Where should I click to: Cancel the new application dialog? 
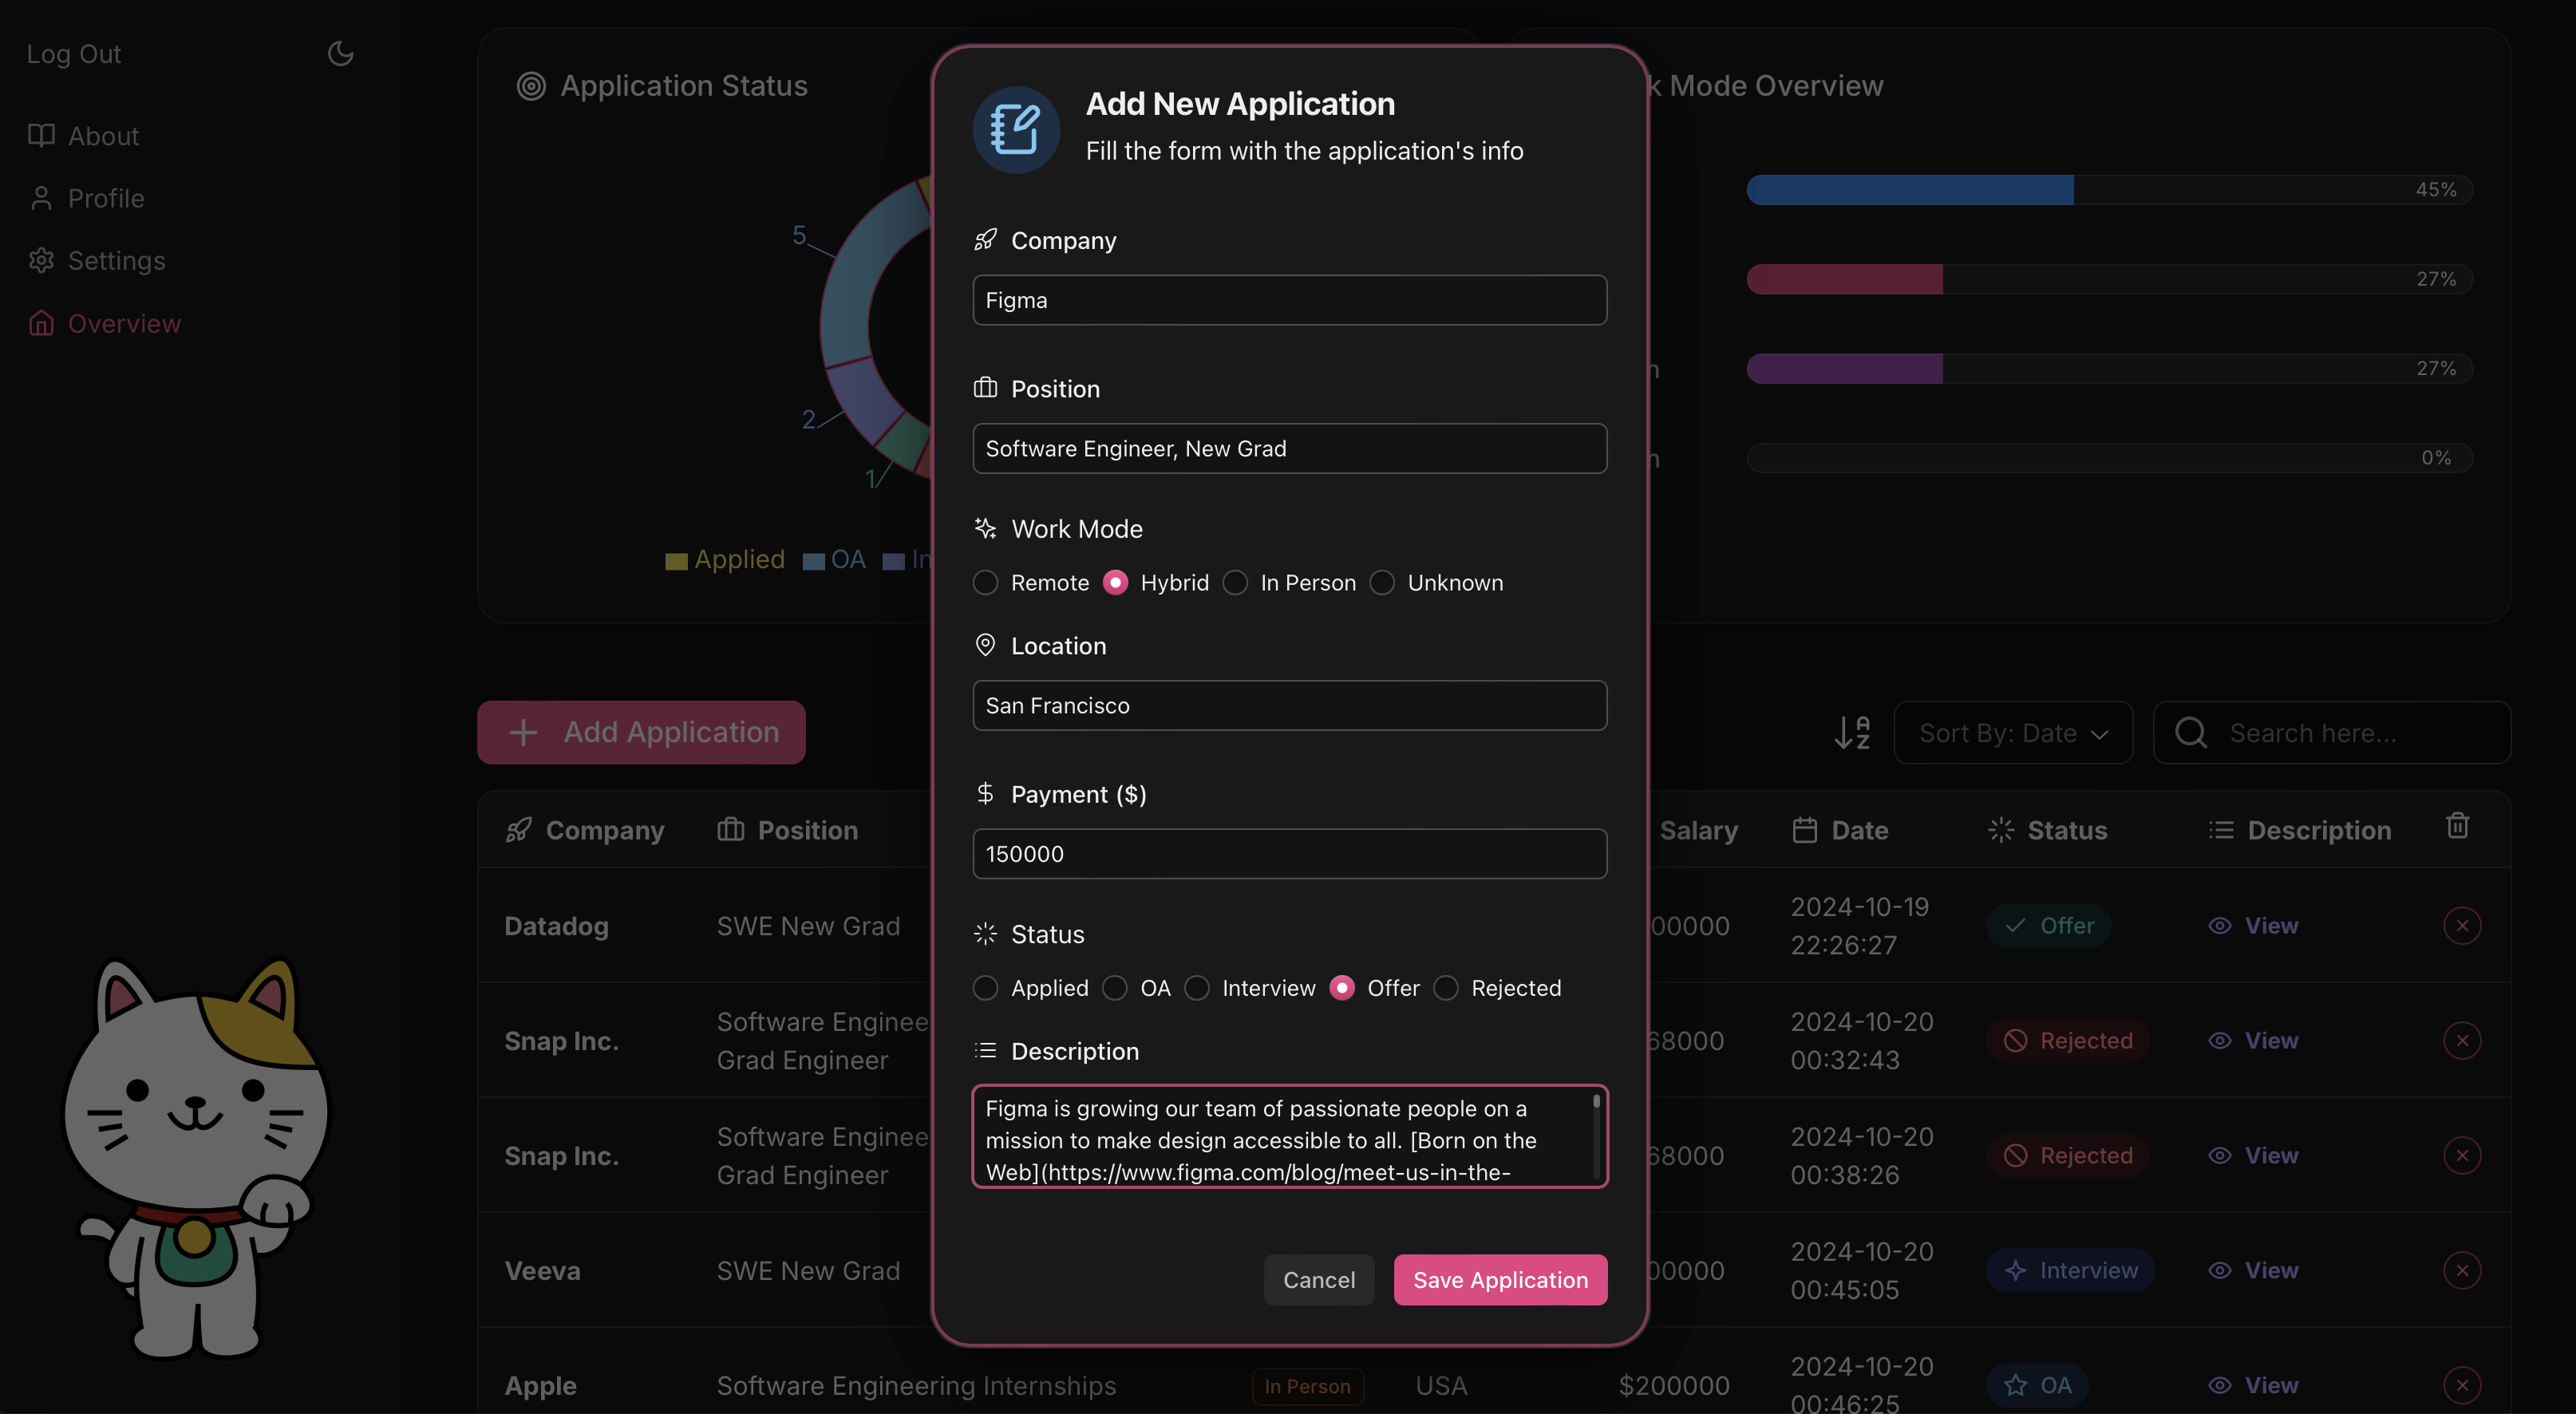[x=1318, y=1280]
